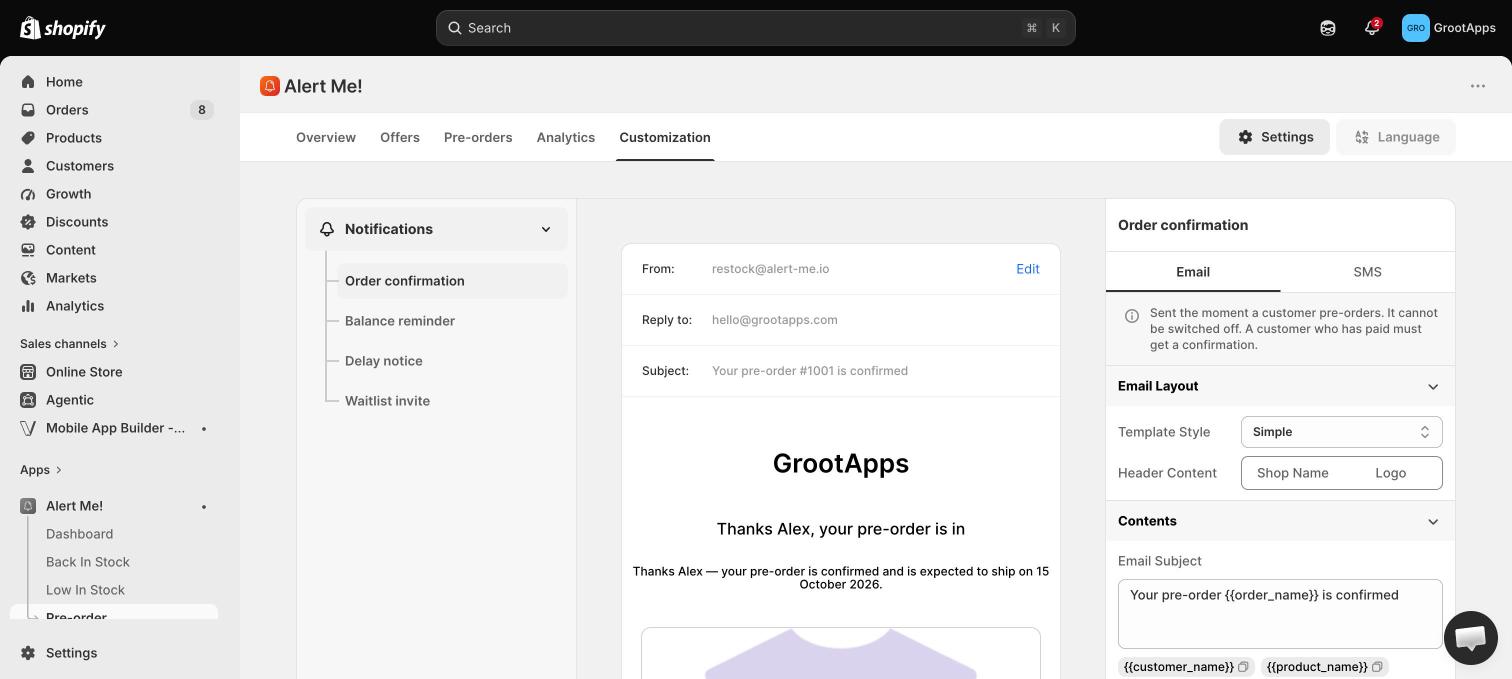Viewport: 1512px width, 679px height.
Task: Expand the Sales channels section
Action: pyautogui.click(x=70, y=344)
